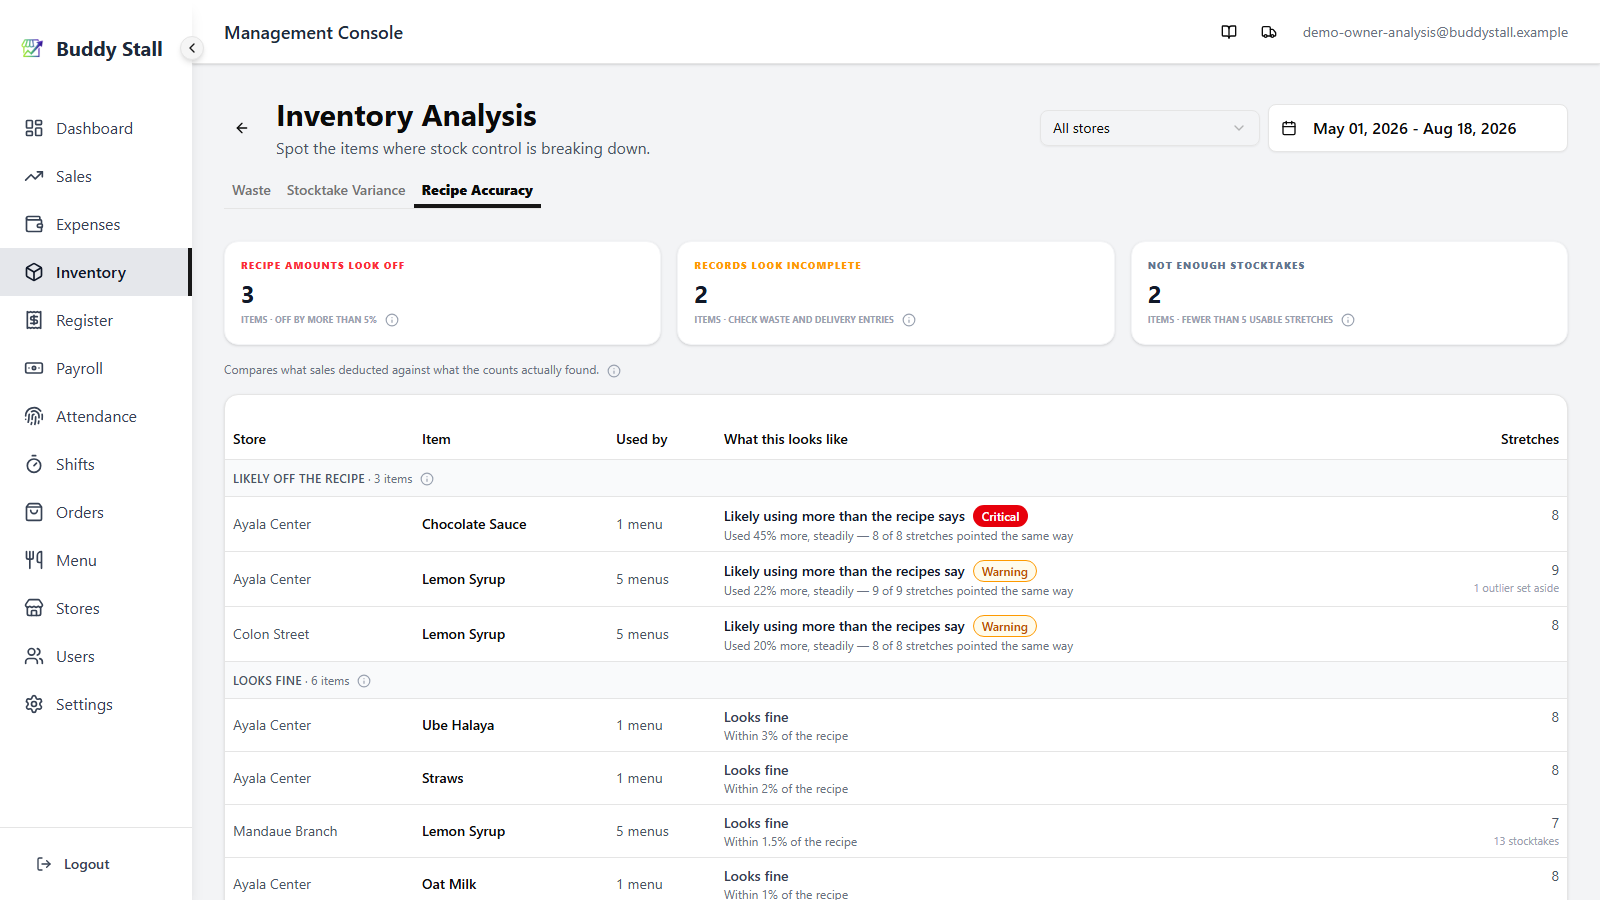Open the Register page label in sidebar

(84, 321)
